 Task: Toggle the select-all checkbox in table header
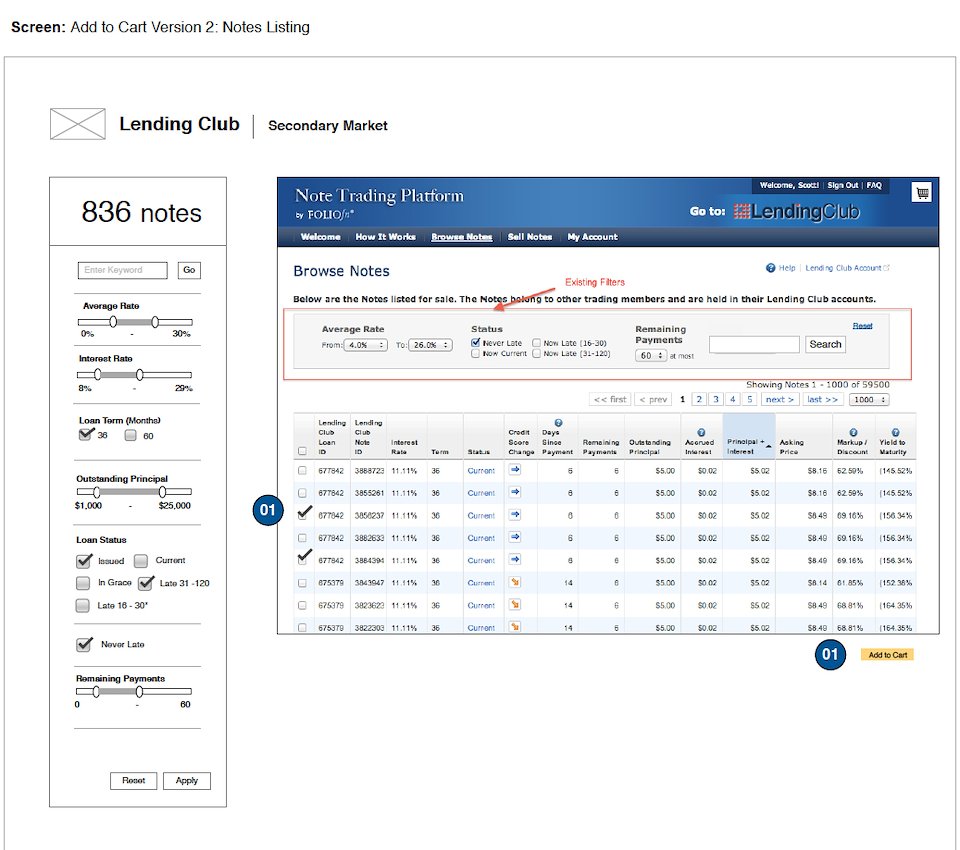point(303,451)
